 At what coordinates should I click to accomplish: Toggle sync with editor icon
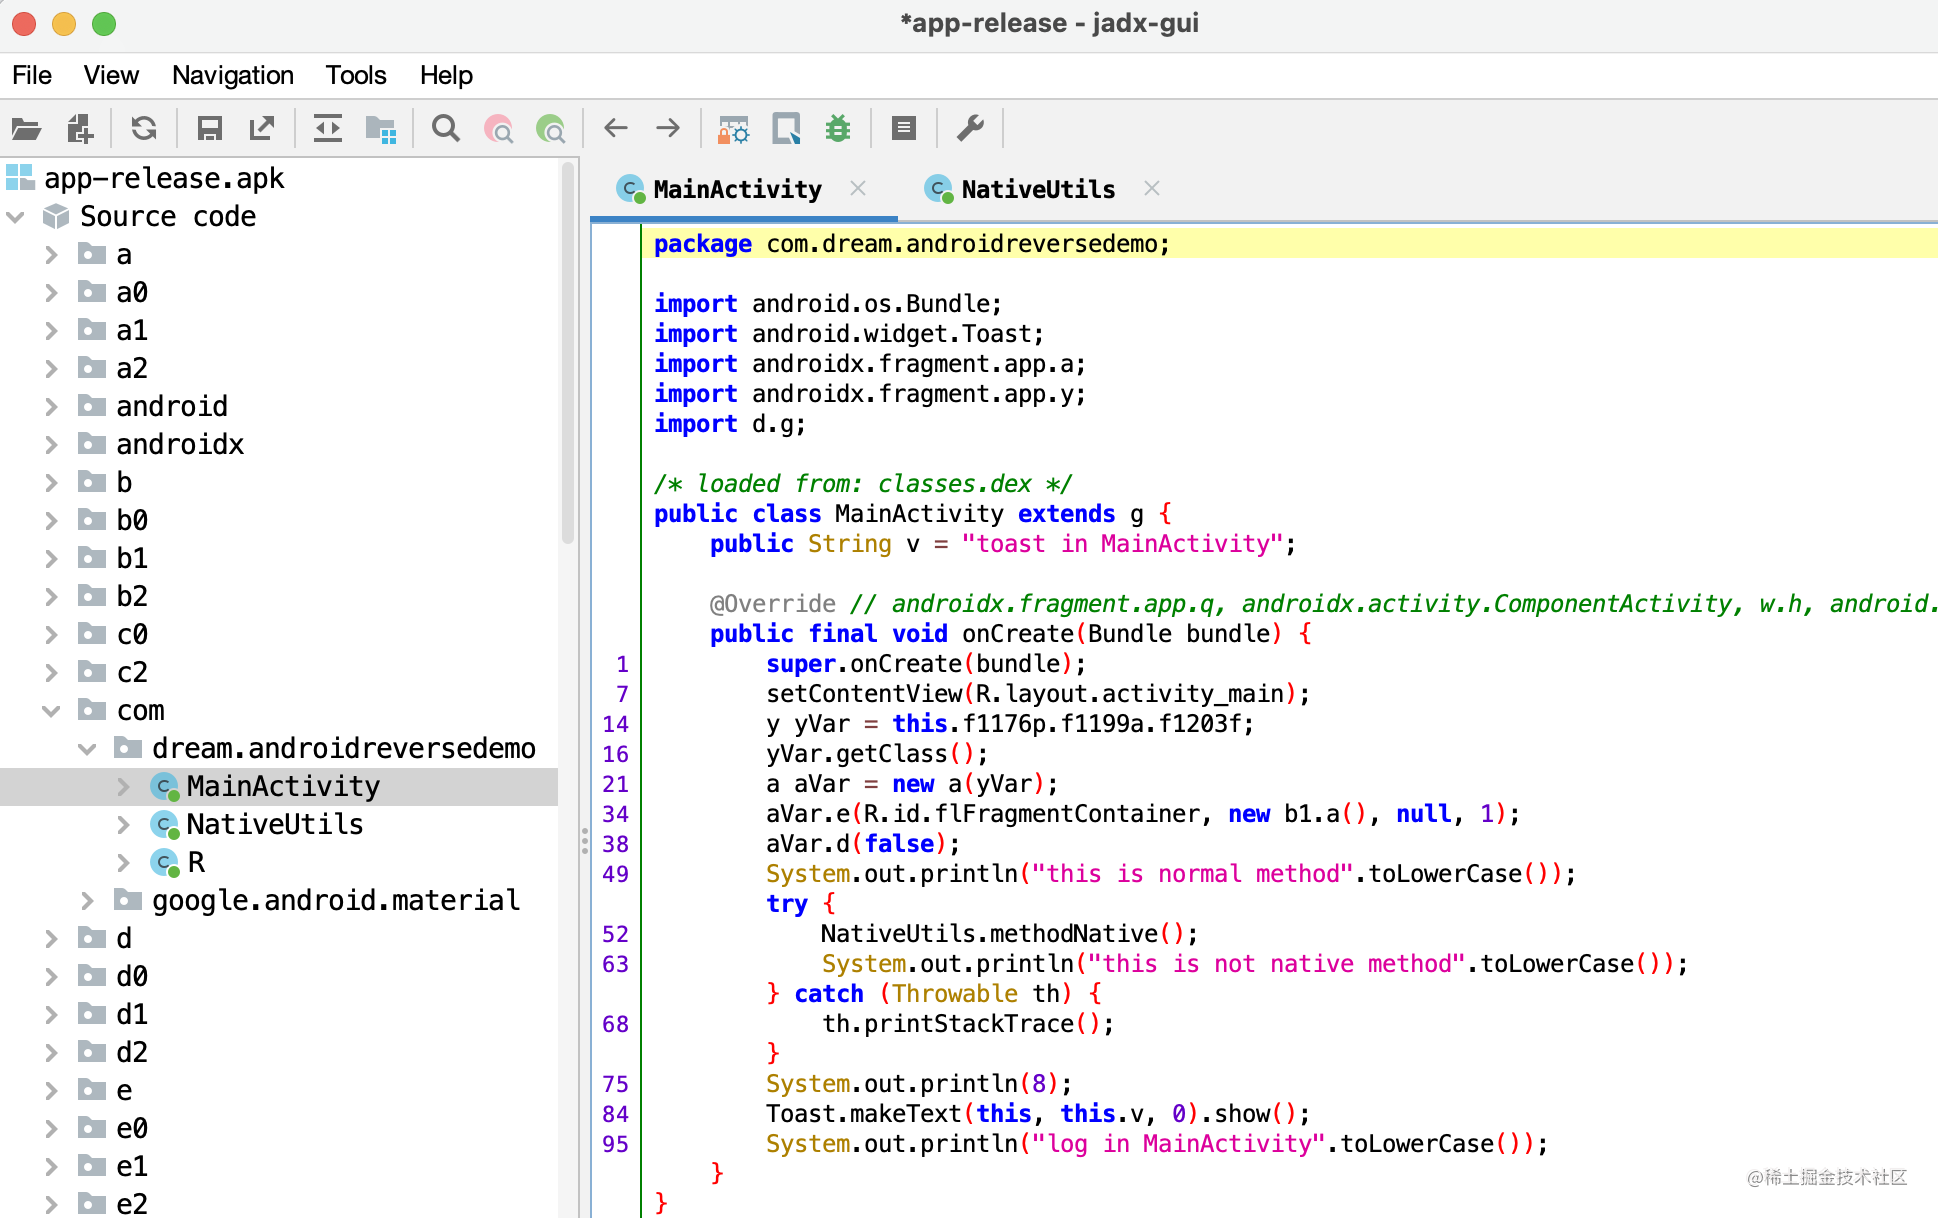click(328, 129)
